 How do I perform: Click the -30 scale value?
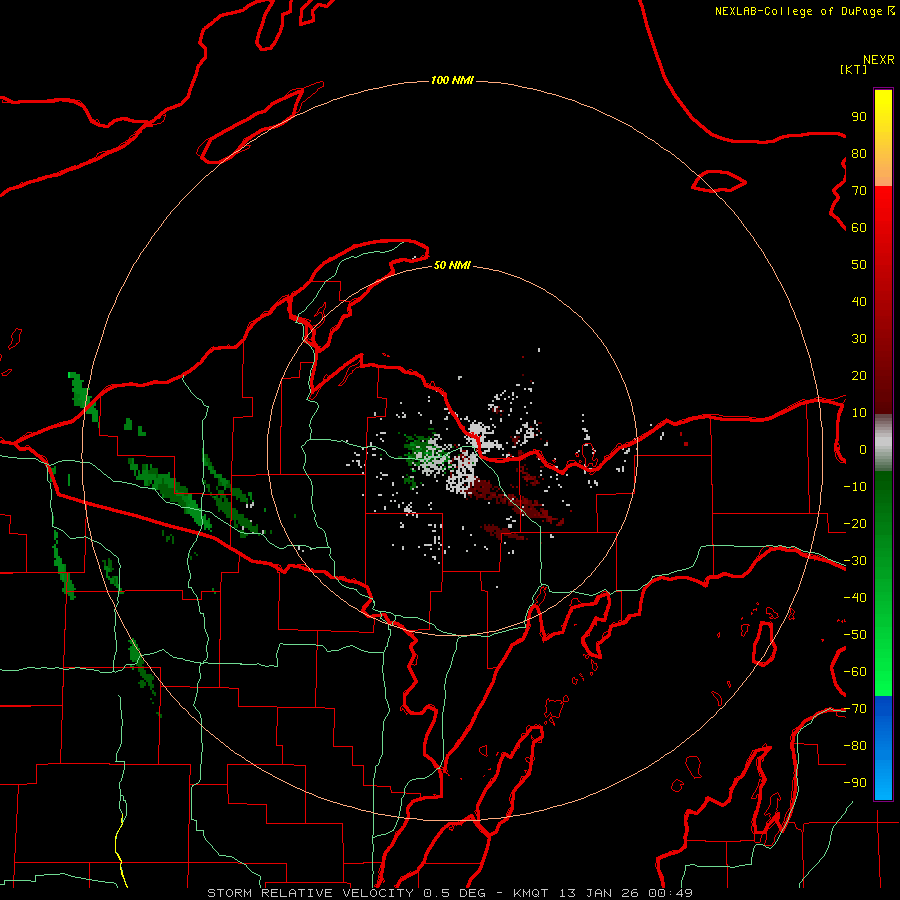855,561
